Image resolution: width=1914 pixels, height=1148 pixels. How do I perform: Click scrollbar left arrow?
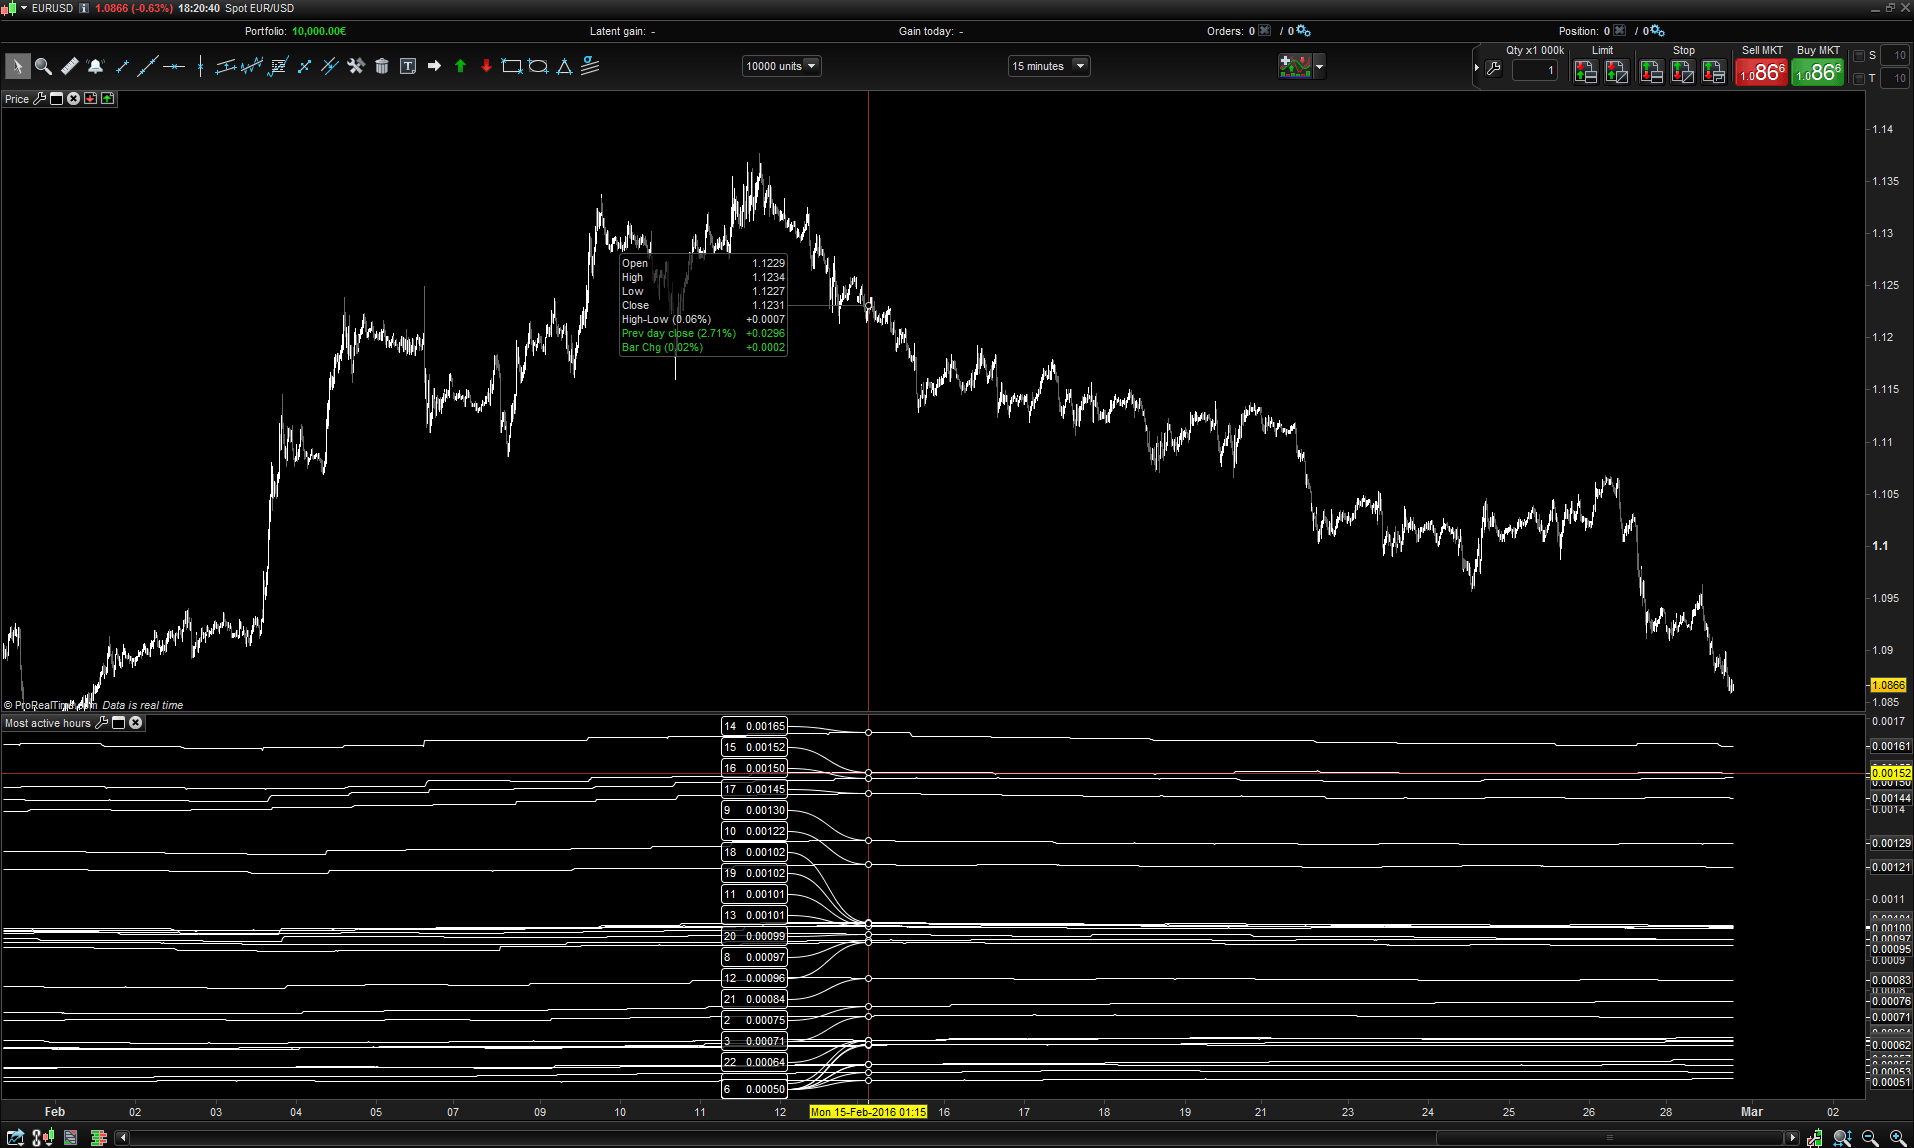[x=123, y=1137]
